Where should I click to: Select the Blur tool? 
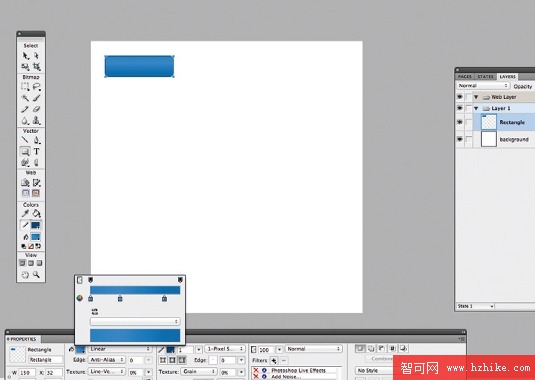point(25,120)
